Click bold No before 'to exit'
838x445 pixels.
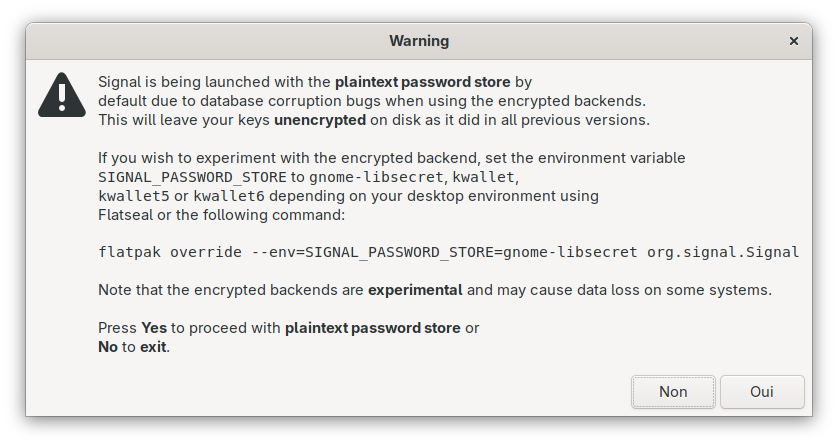point(108,347)
